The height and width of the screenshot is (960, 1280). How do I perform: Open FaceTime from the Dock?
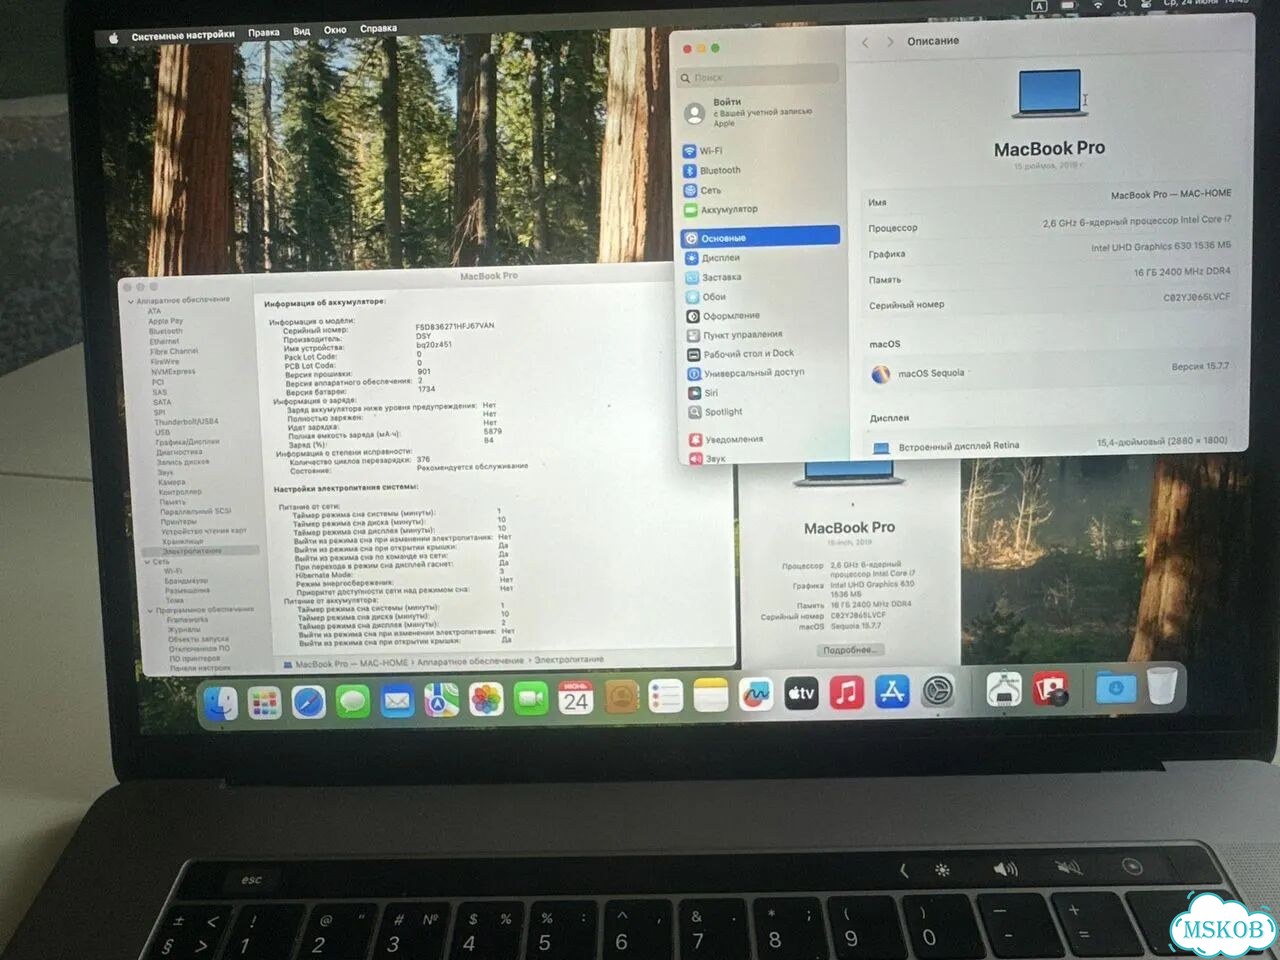coord(531,699)
